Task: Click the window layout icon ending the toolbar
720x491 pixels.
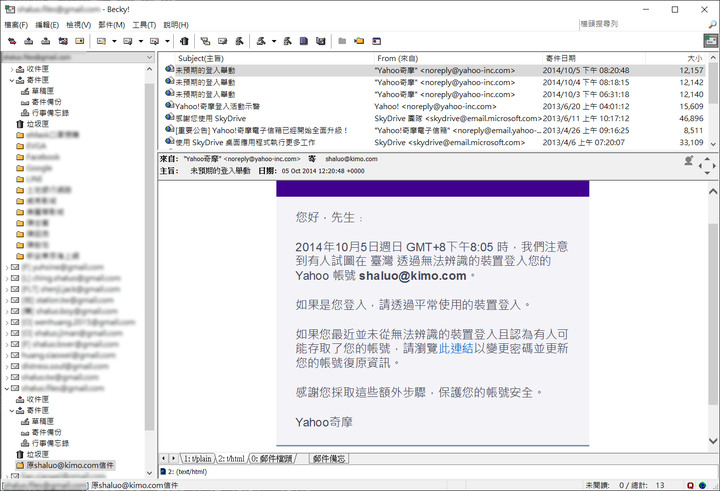Action: (x=377, y=41)
